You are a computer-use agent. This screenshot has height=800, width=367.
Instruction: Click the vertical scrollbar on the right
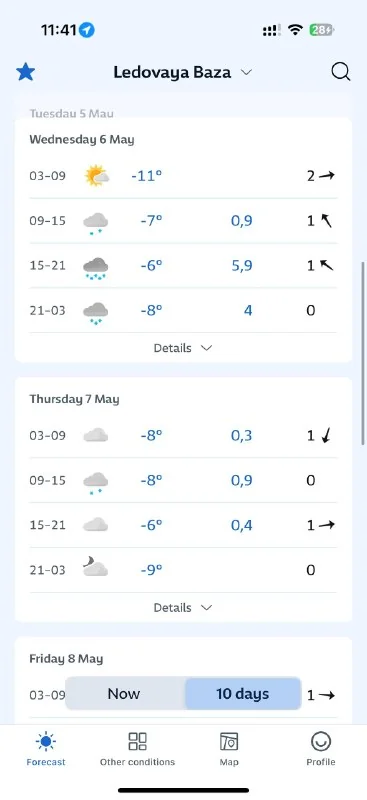(363, 353)
